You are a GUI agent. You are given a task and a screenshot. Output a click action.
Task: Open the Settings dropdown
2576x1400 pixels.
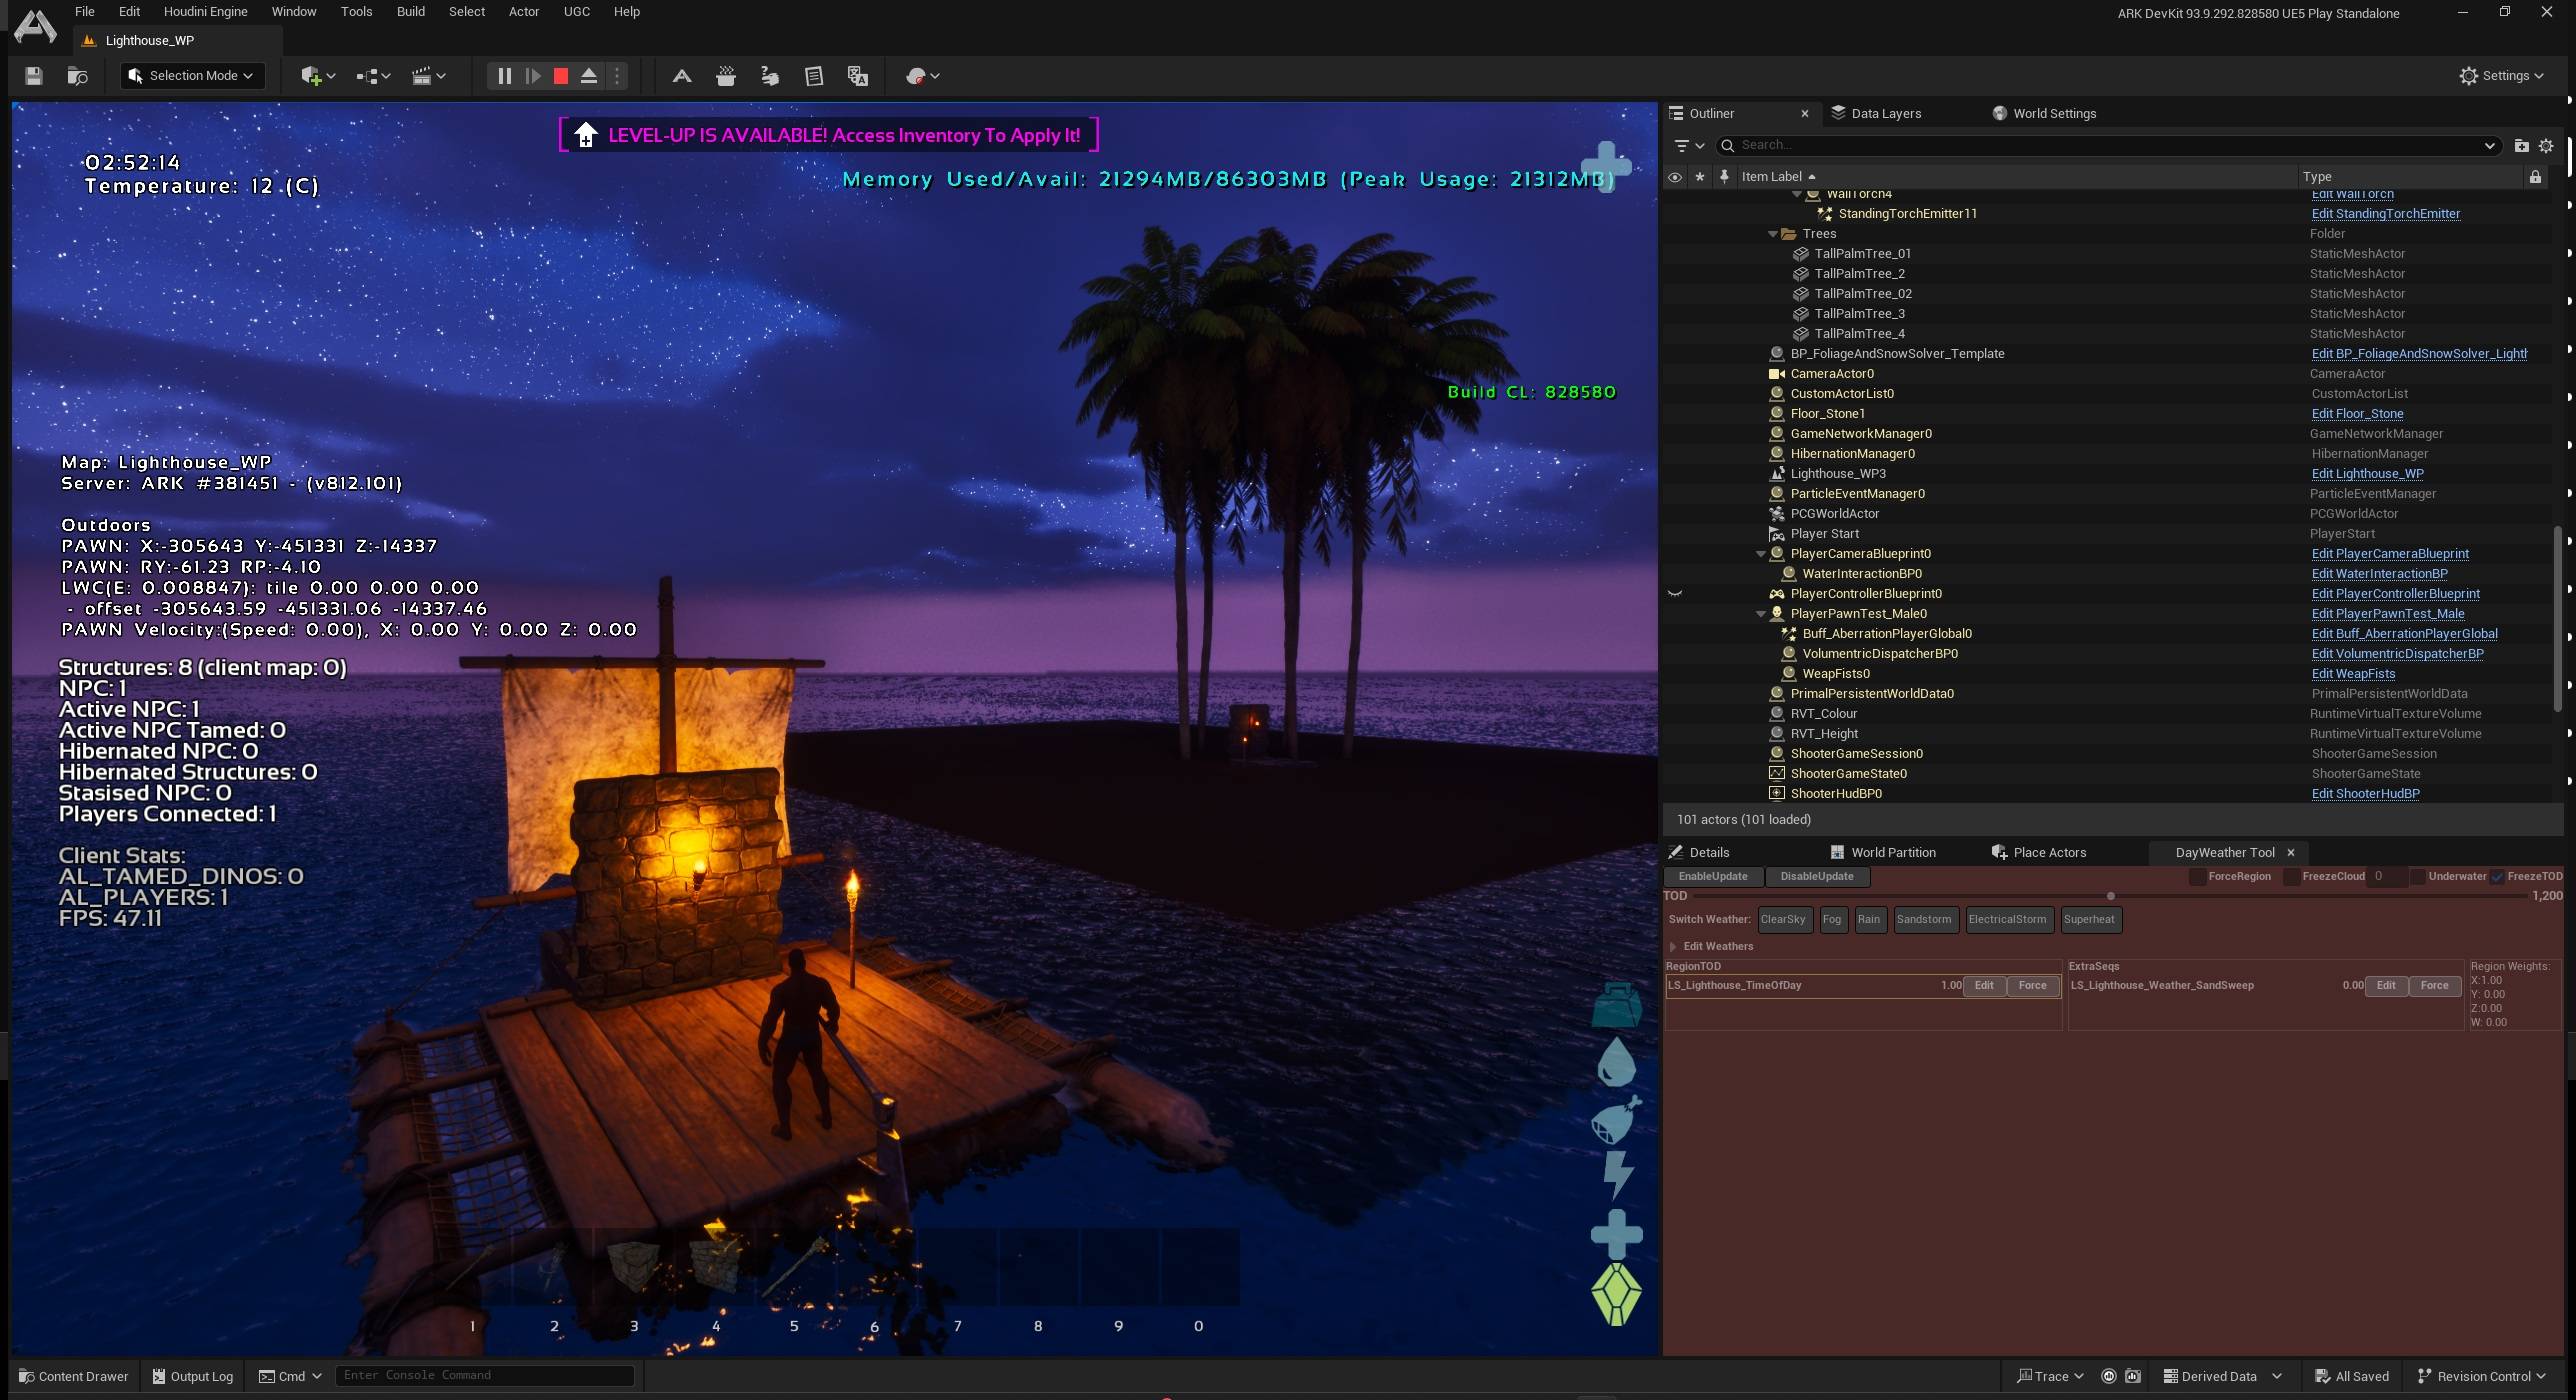2501,76
